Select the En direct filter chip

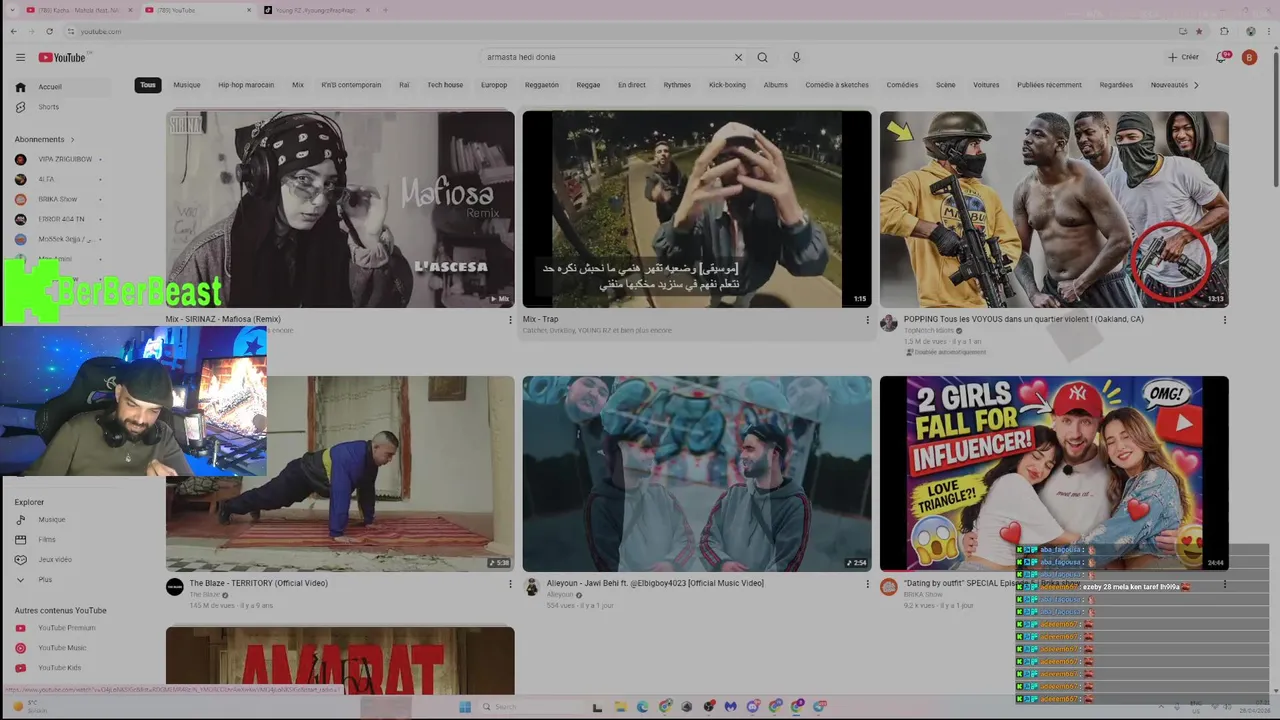tap(632, 85)
